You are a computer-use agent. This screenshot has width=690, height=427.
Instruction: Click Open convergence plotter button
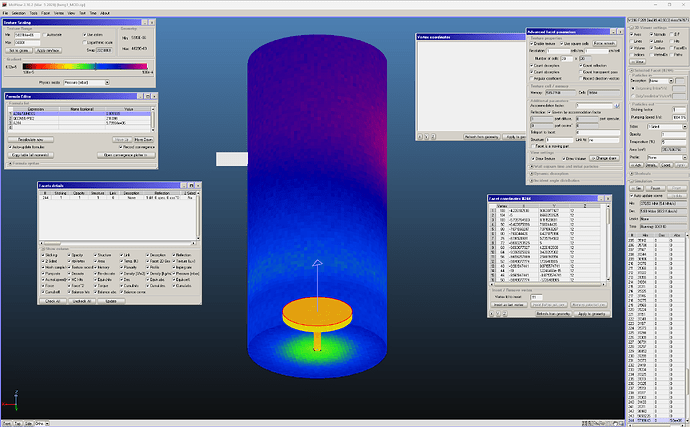(x=126, y=155)
